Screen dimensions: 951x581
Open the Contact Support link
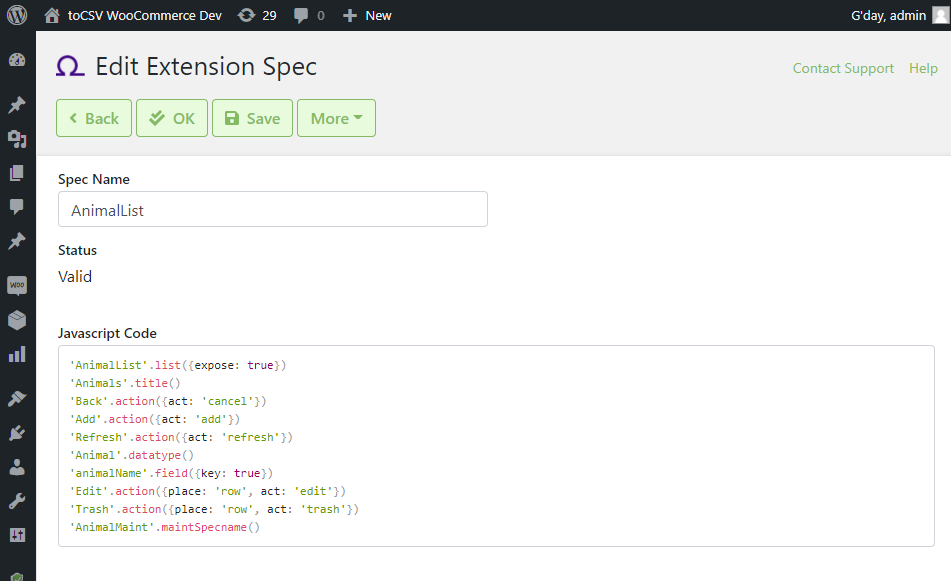(843, 68)
